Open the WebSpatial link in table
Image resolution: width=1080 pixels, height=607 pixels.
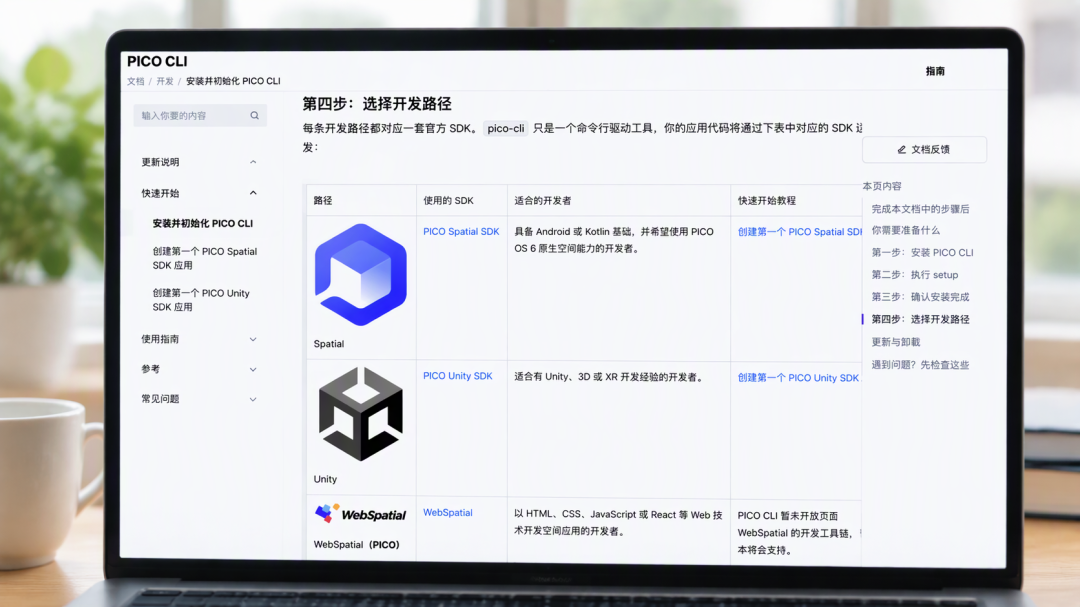[x=448, y=513]
